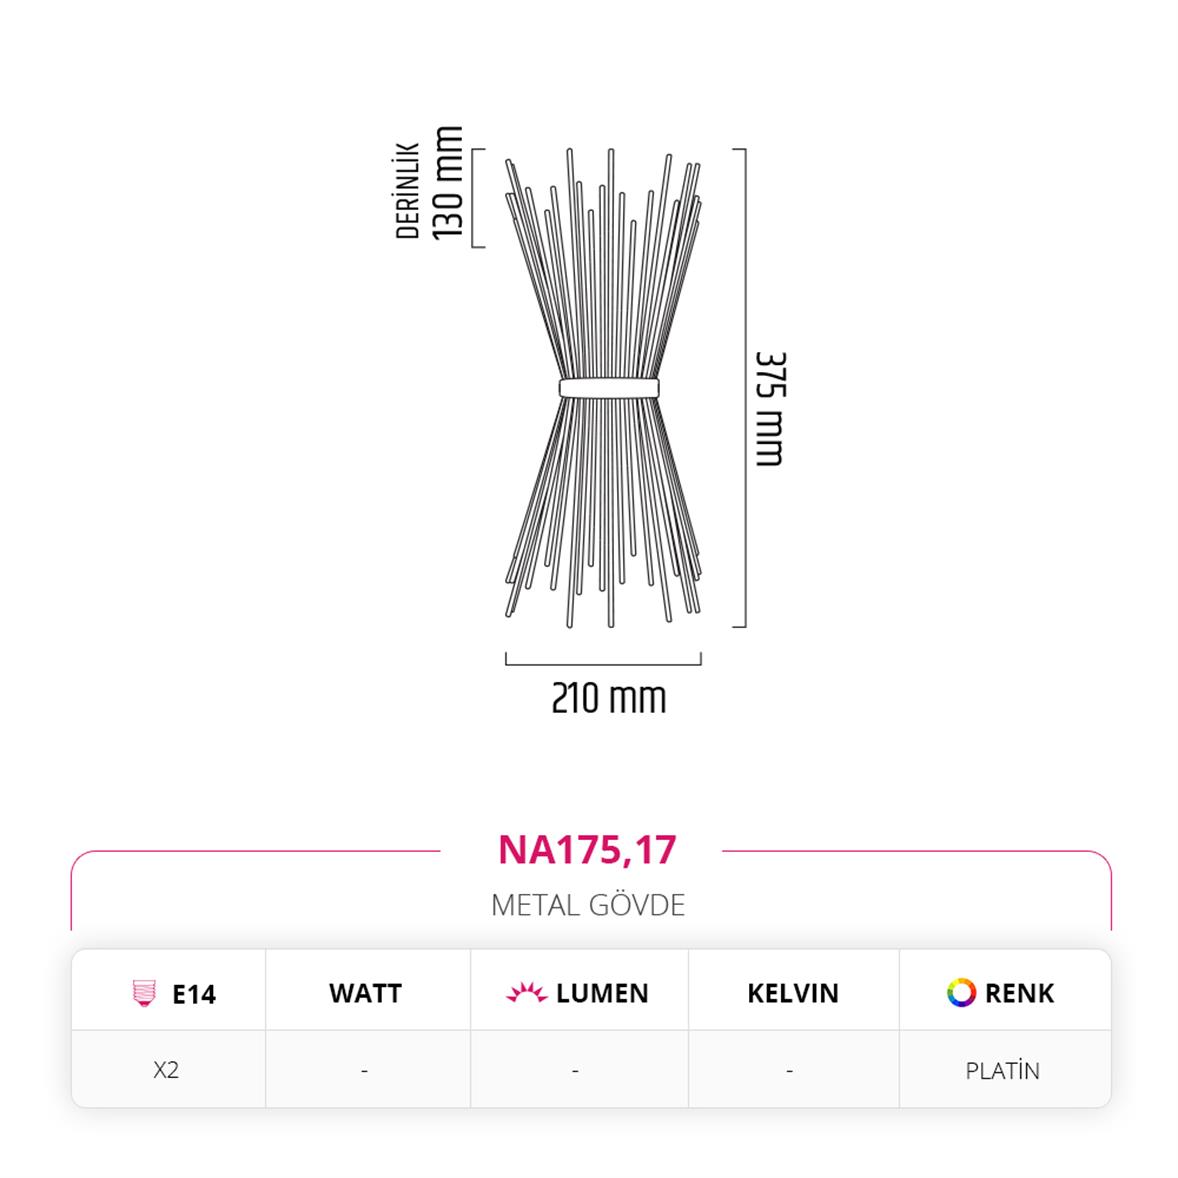Click the E14 bulb socket icon
This screenshot has height=1178, width=1178.
coord(144,992)
